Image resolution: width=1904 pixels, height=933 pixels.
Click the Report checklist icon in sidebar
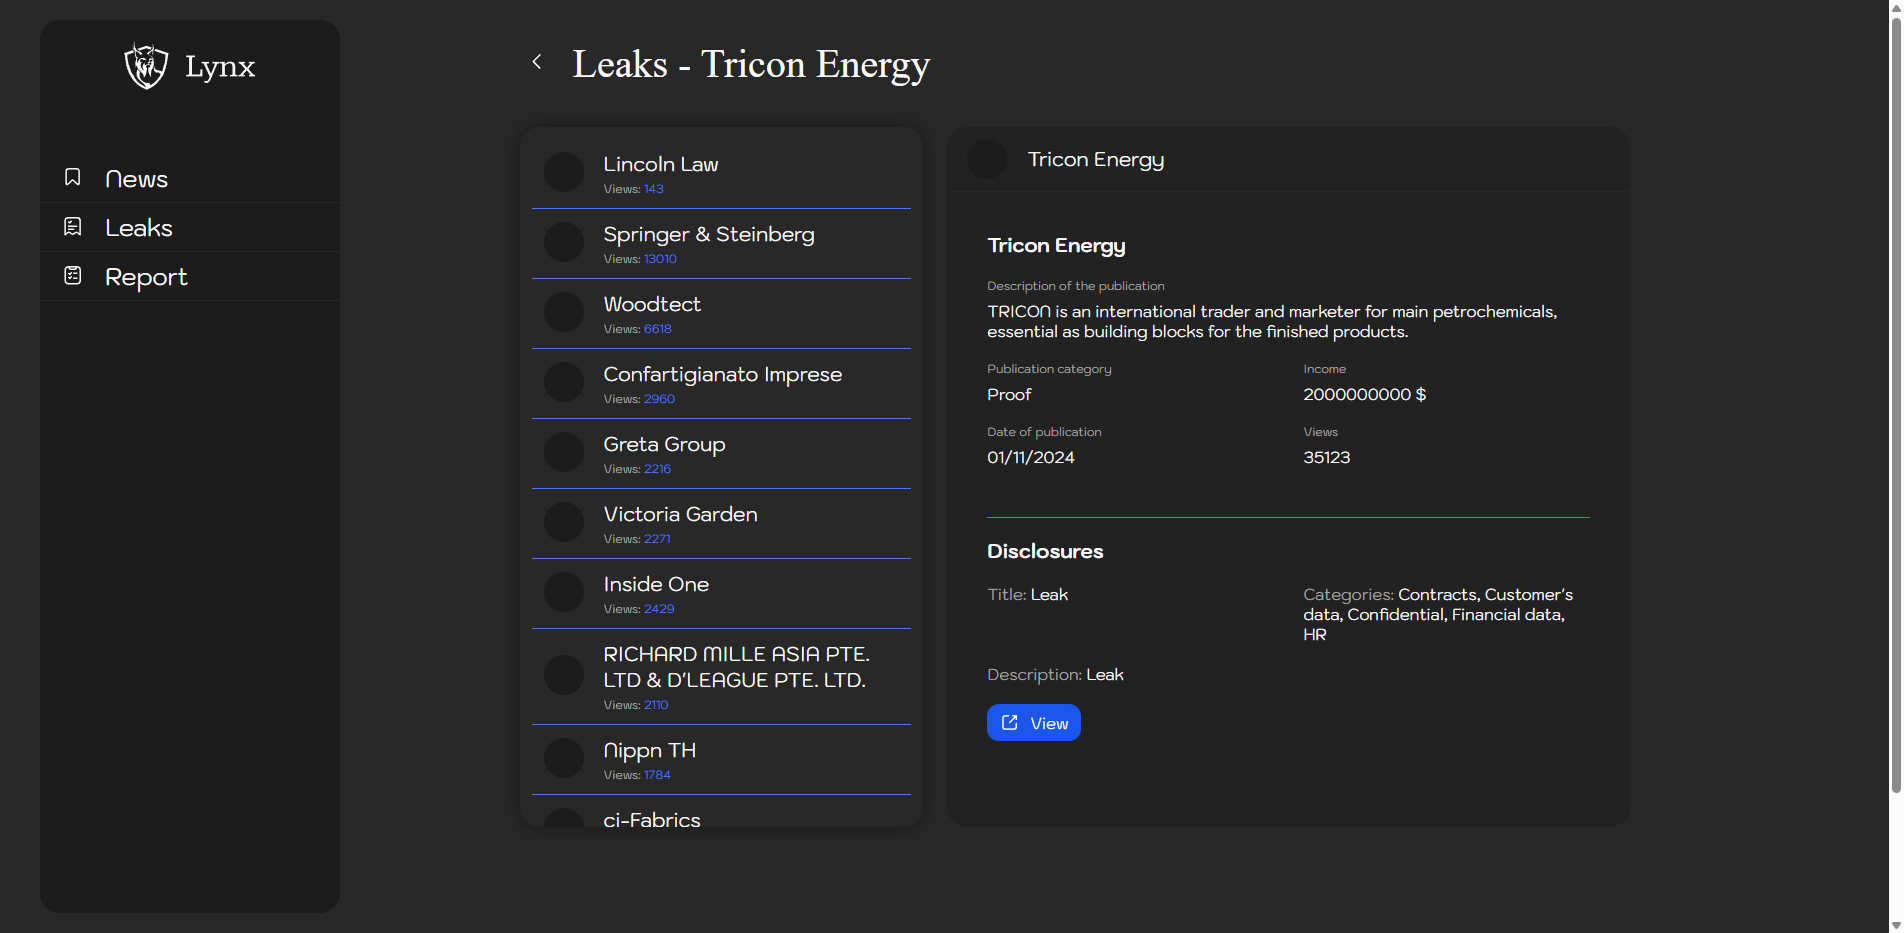pyautogui.click(x=73, y=276)
